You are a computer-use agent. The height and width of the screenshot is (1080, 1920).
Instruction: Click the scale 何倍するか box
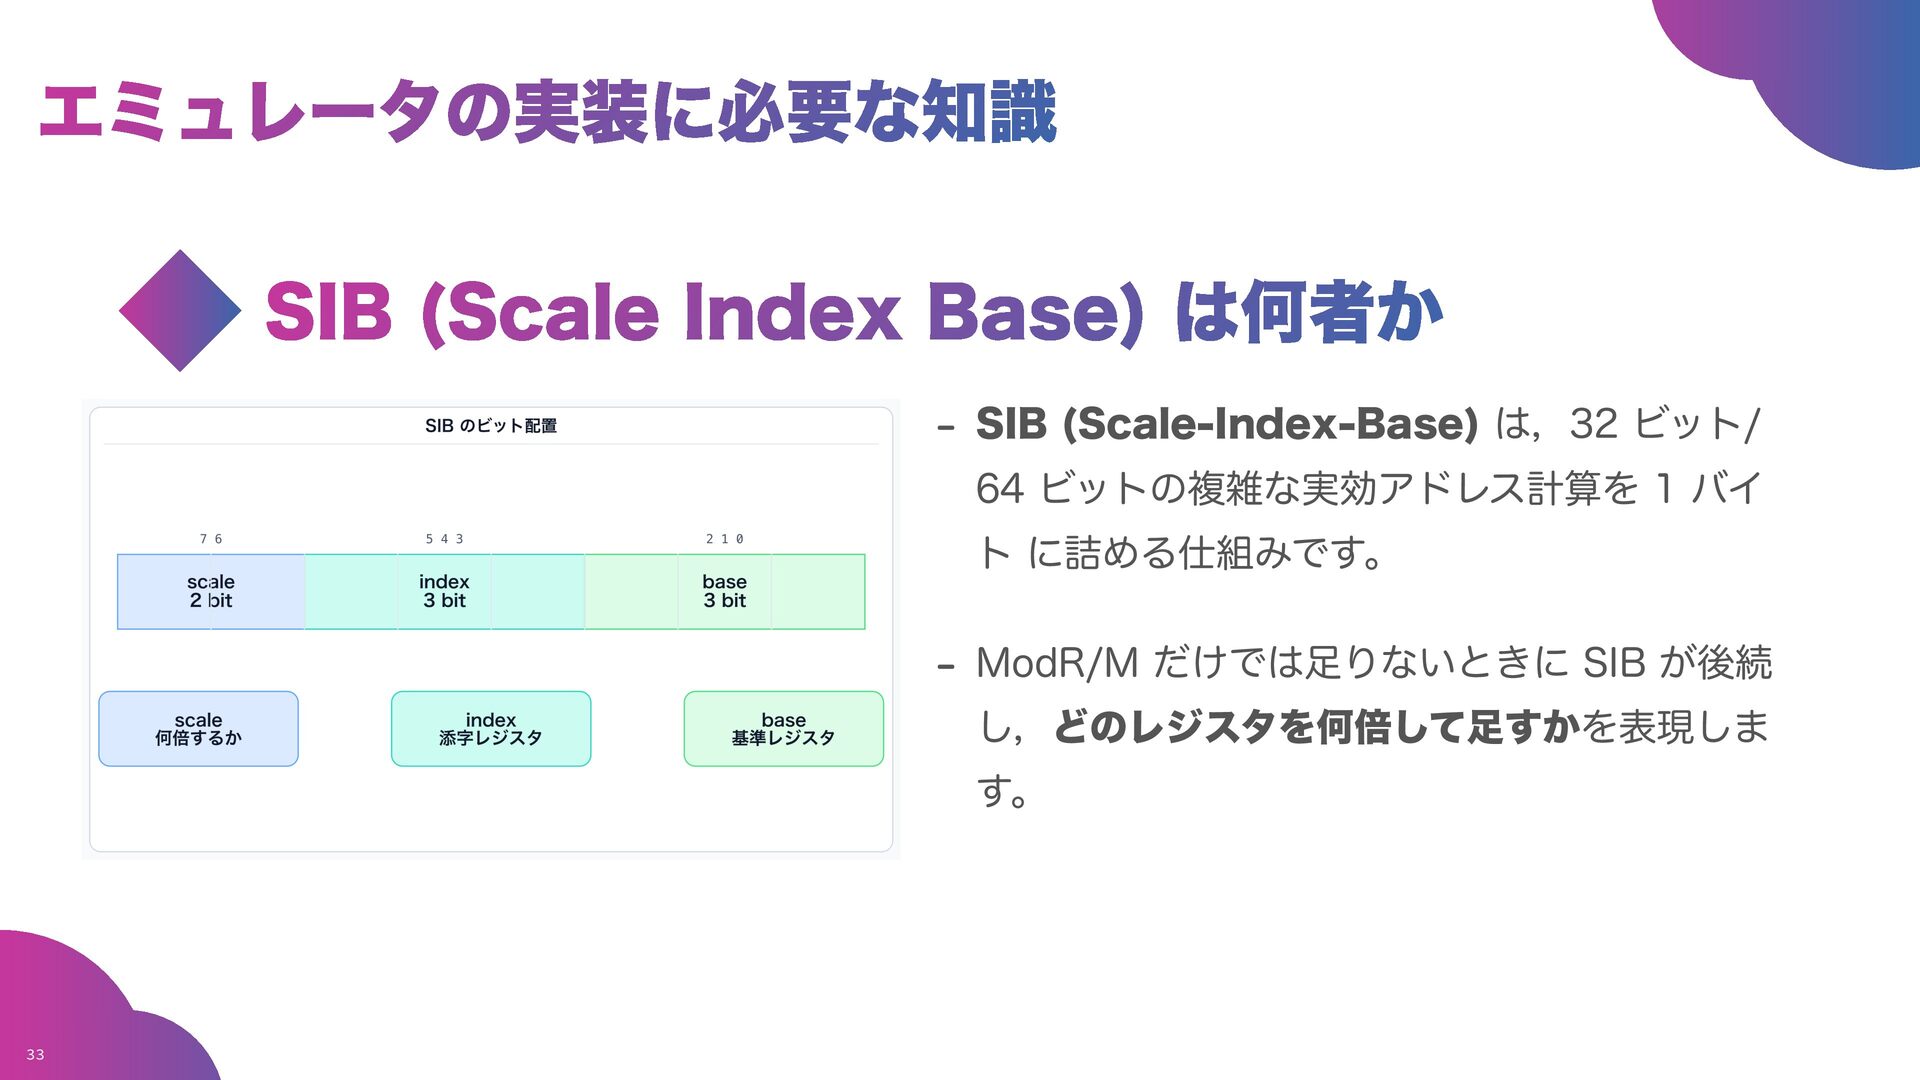(198, 729)
